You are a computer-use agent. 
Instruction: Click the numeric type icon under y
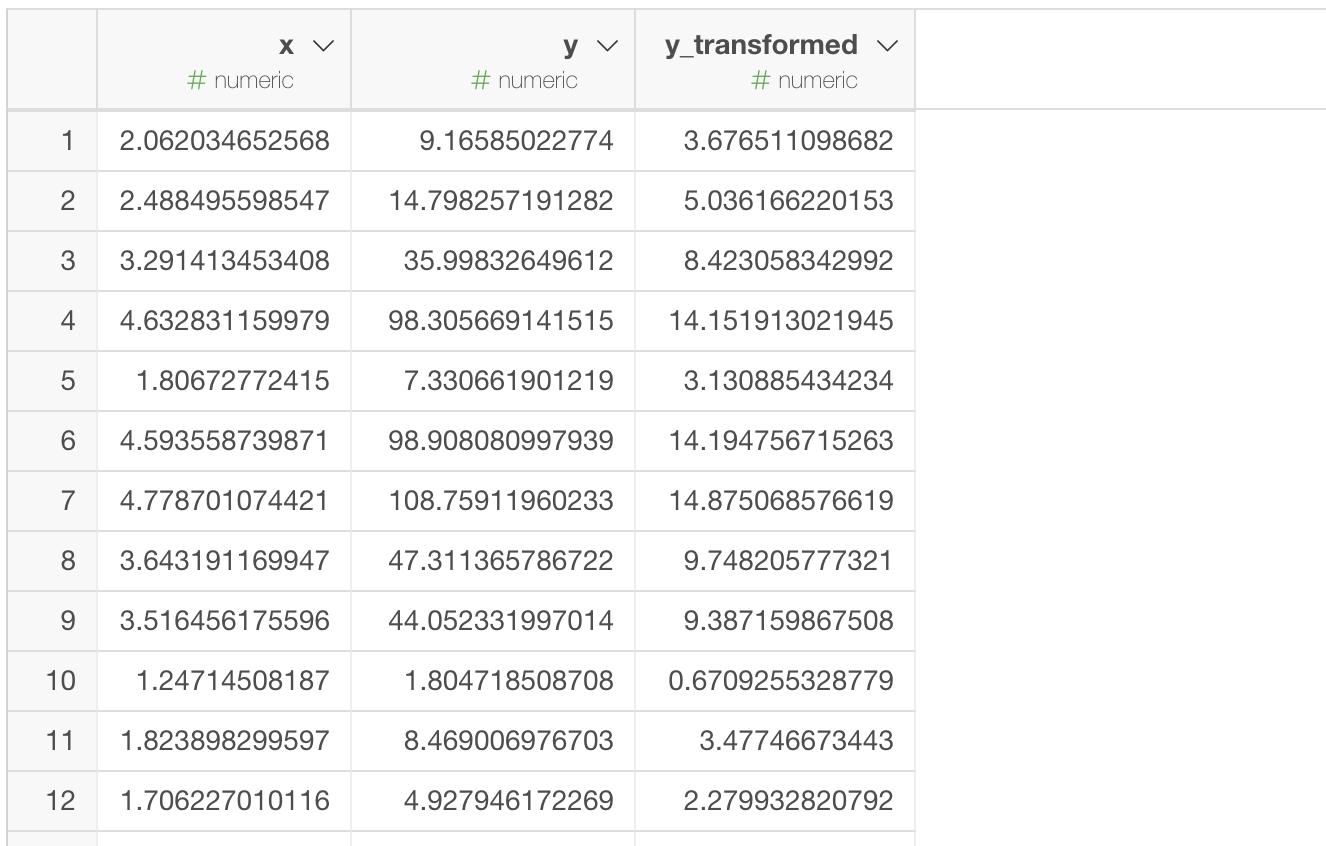pos(480,81)
